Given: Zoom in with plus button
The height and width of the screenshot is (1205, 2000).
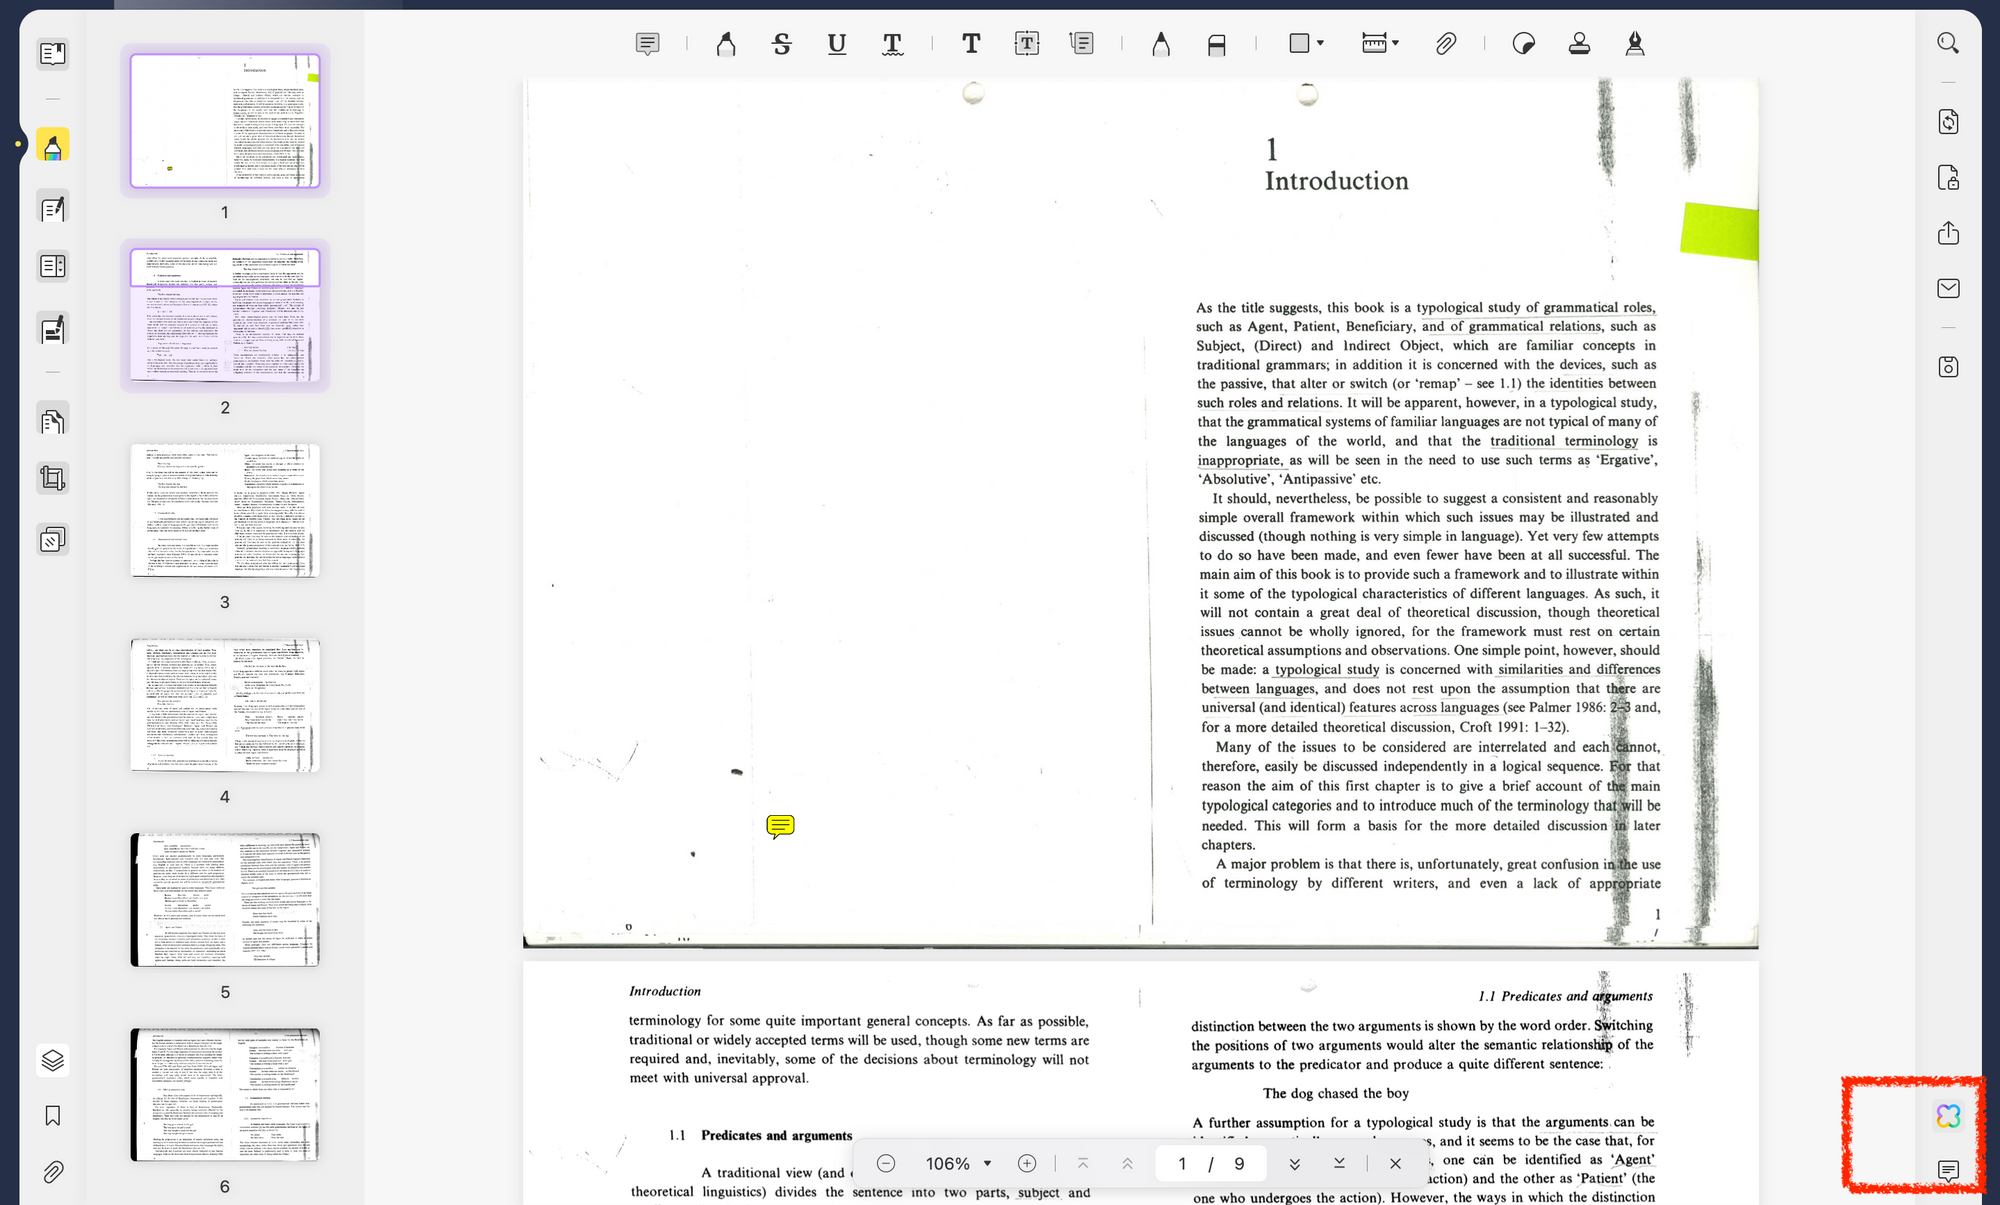Looking at the screenshot, I should pyautogui.click(x=1027, y=1164).
